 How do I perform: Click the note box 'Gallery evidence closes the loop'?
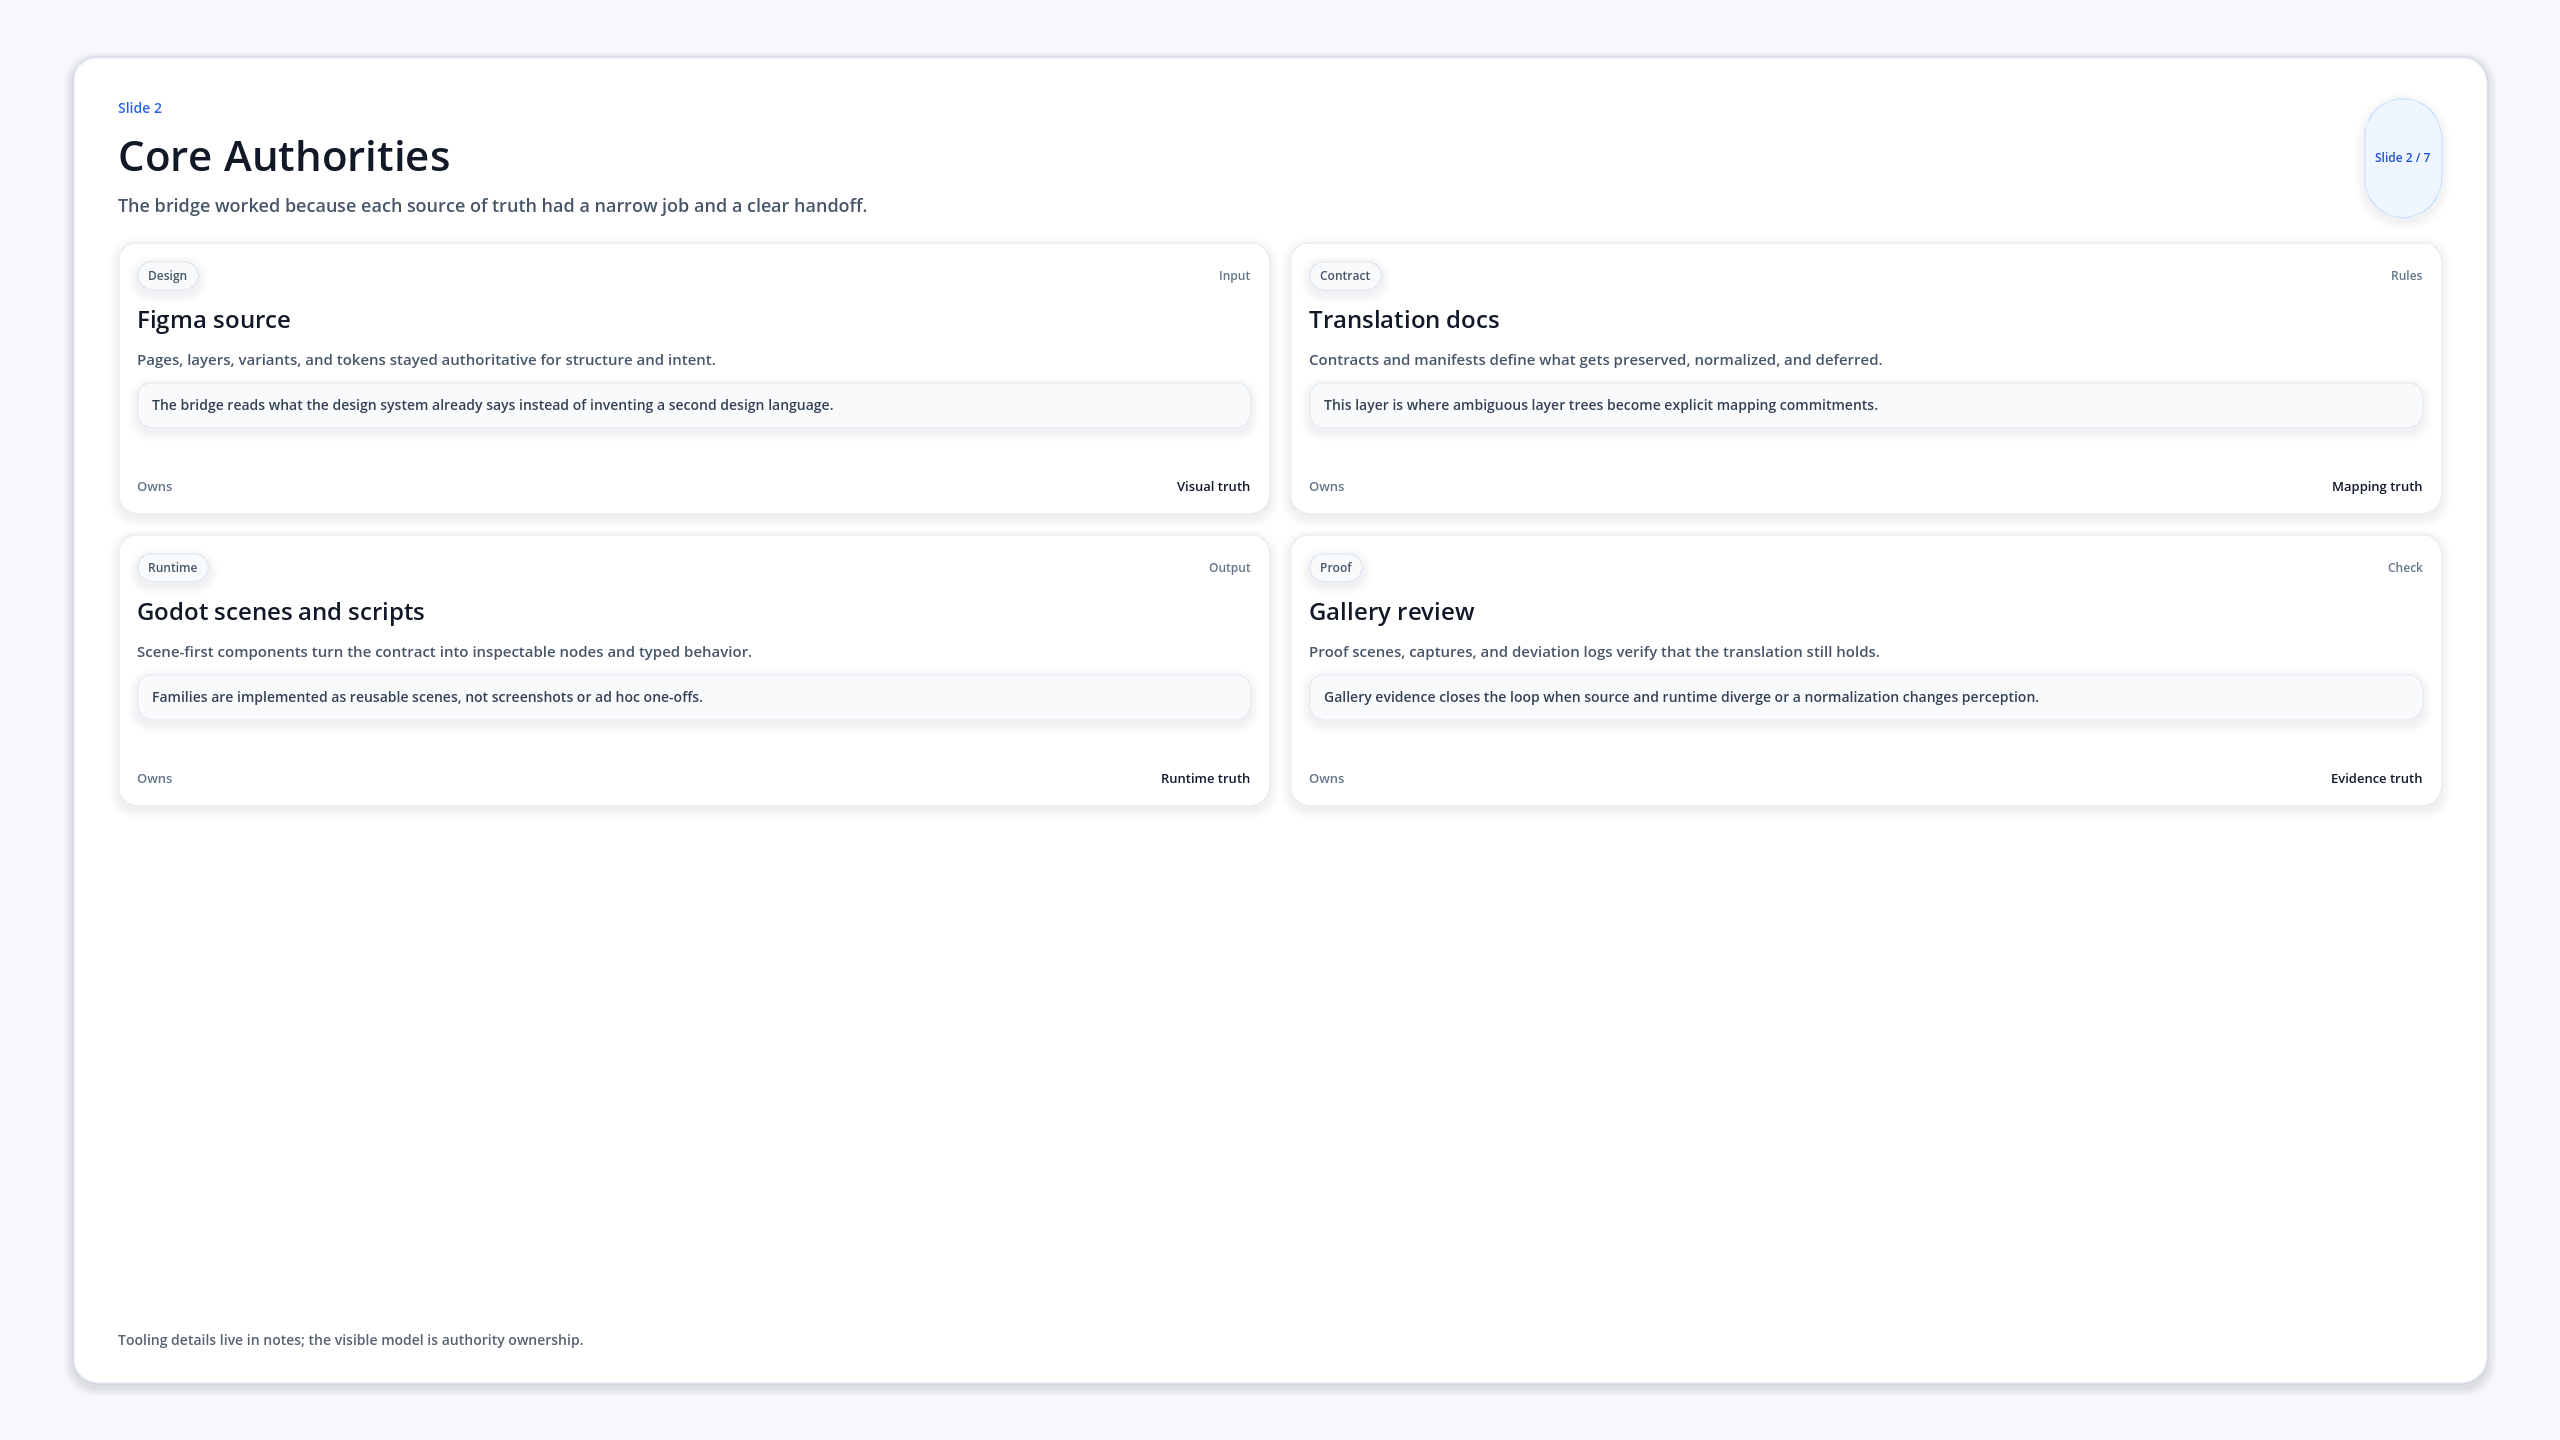pyautogui.click(x=1866, y=697)
